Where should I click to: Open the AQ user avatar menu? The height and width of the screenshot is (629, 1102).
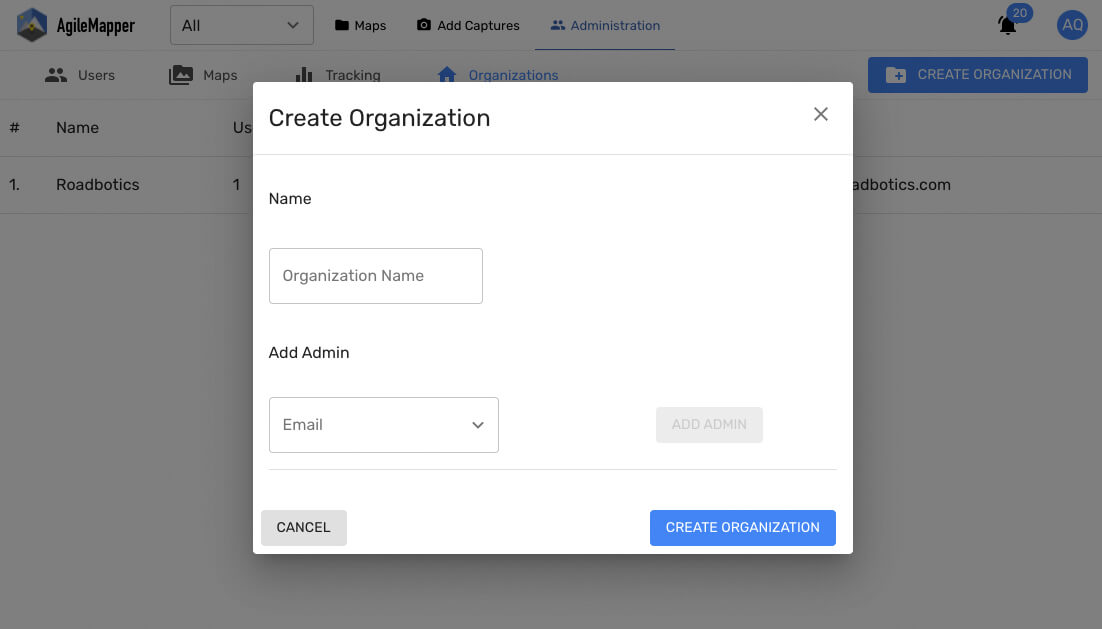pyautogui.click(x=1072, y=25)
